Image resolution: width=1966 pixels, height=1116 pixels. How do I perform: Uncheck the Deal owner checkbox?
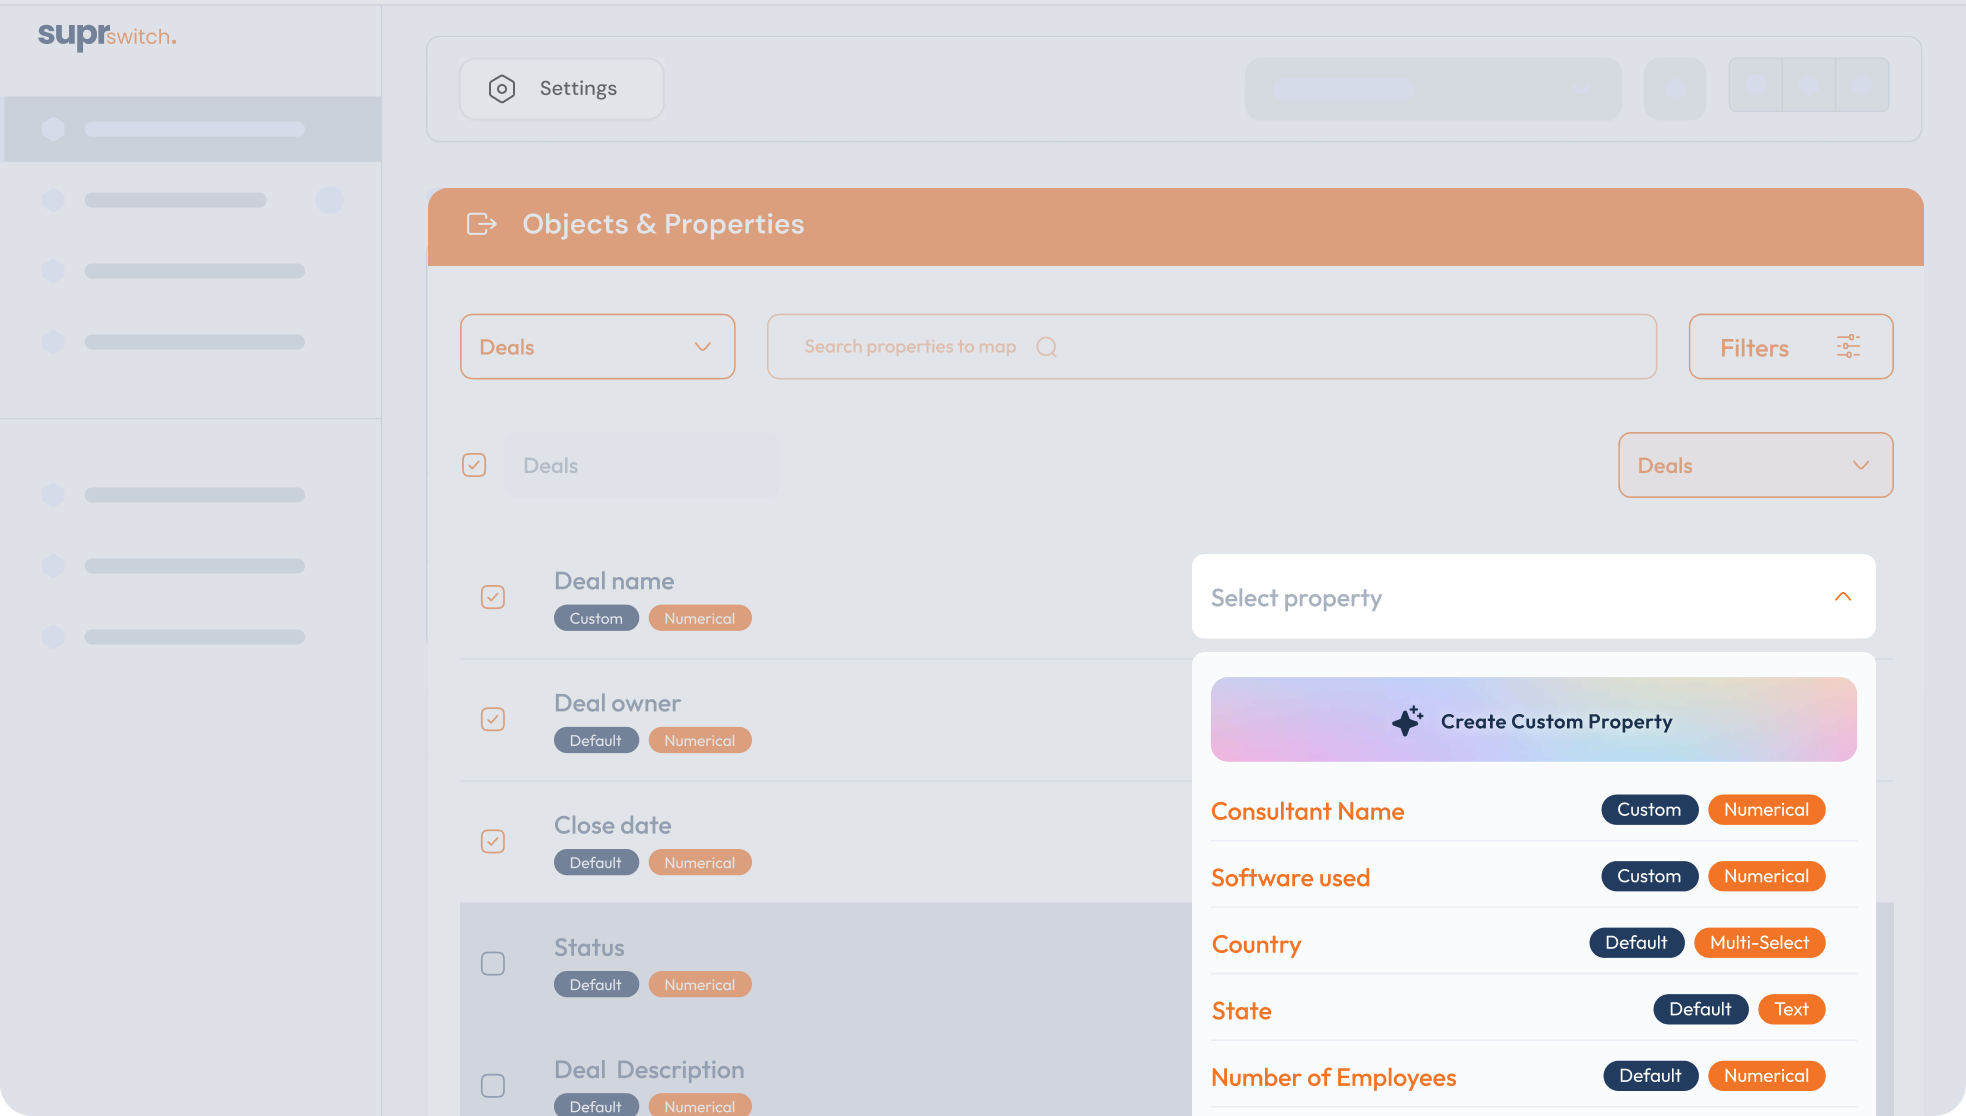pyautogui.click(x=493, y=719)
